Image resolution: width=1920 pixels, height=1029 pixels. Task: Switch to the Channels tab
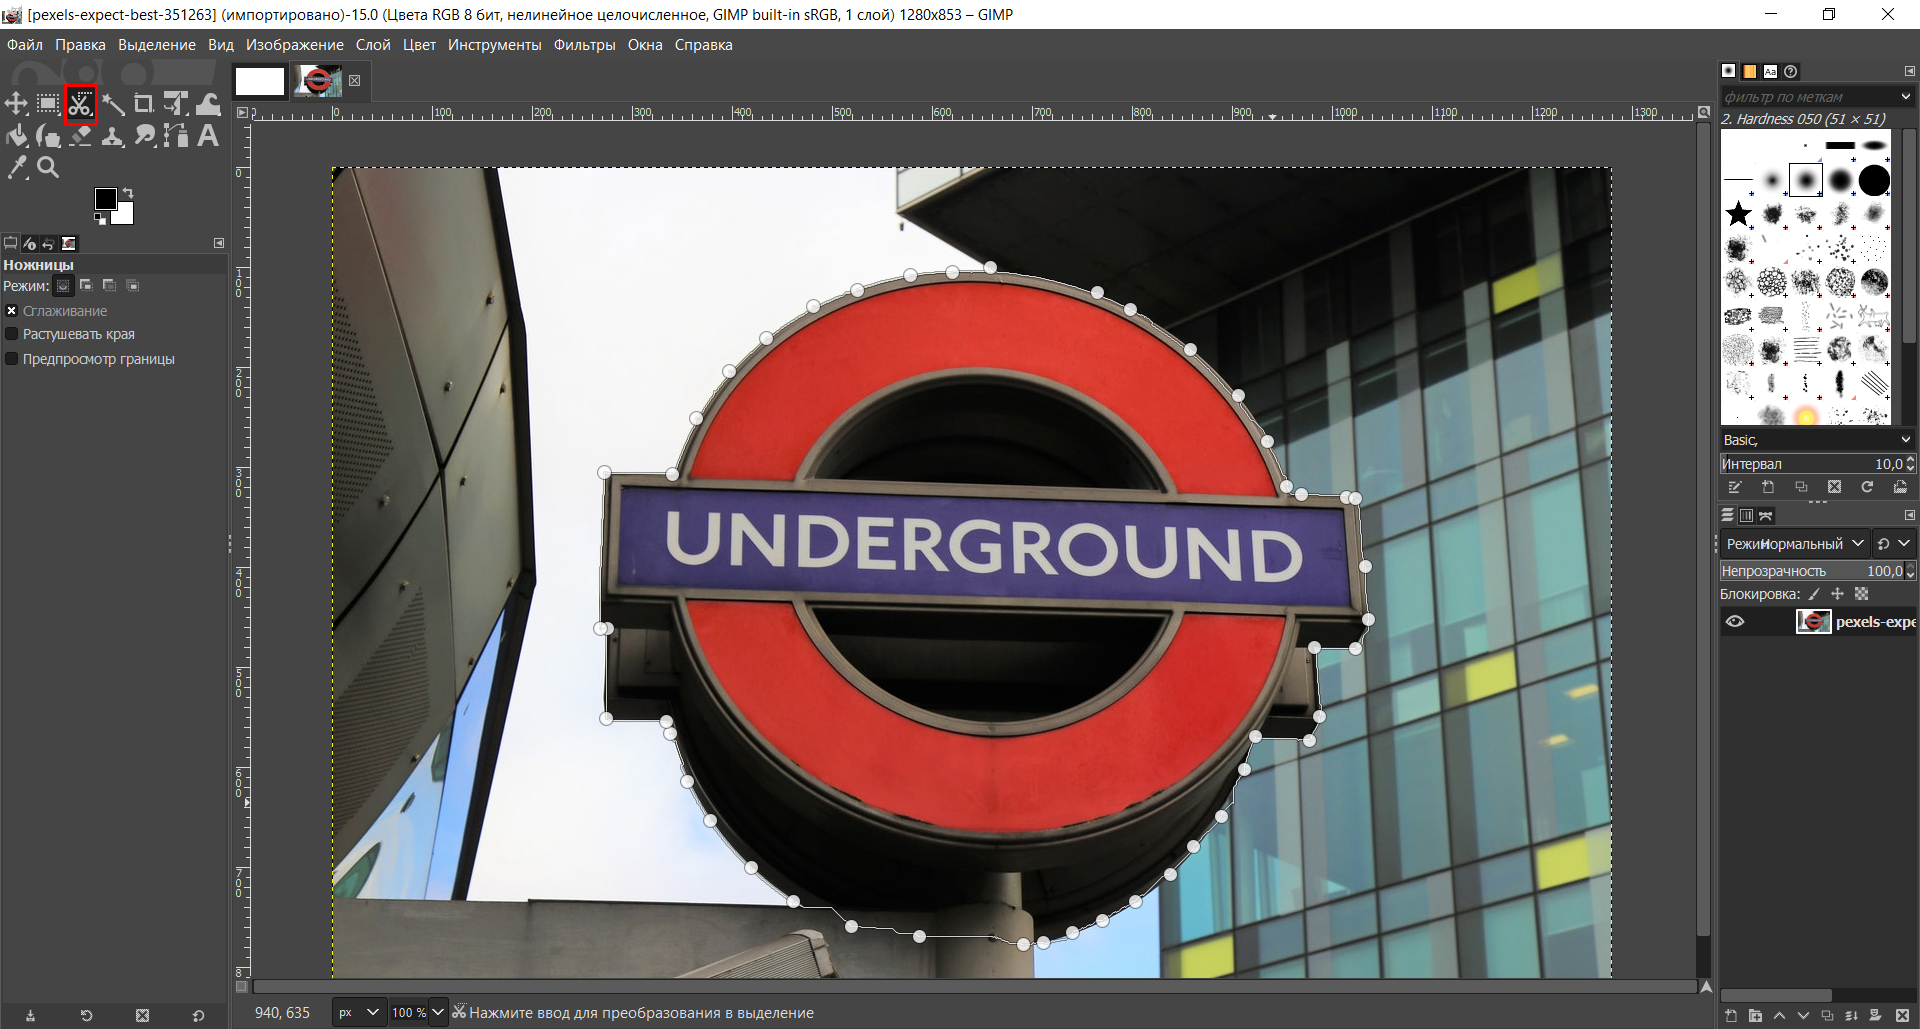point(1746,515)
